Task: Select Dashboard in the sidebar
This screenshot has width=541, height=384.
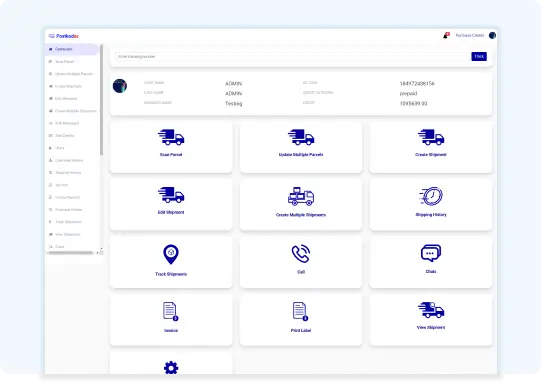Action: pyautogui.click(x=72, y=49)
